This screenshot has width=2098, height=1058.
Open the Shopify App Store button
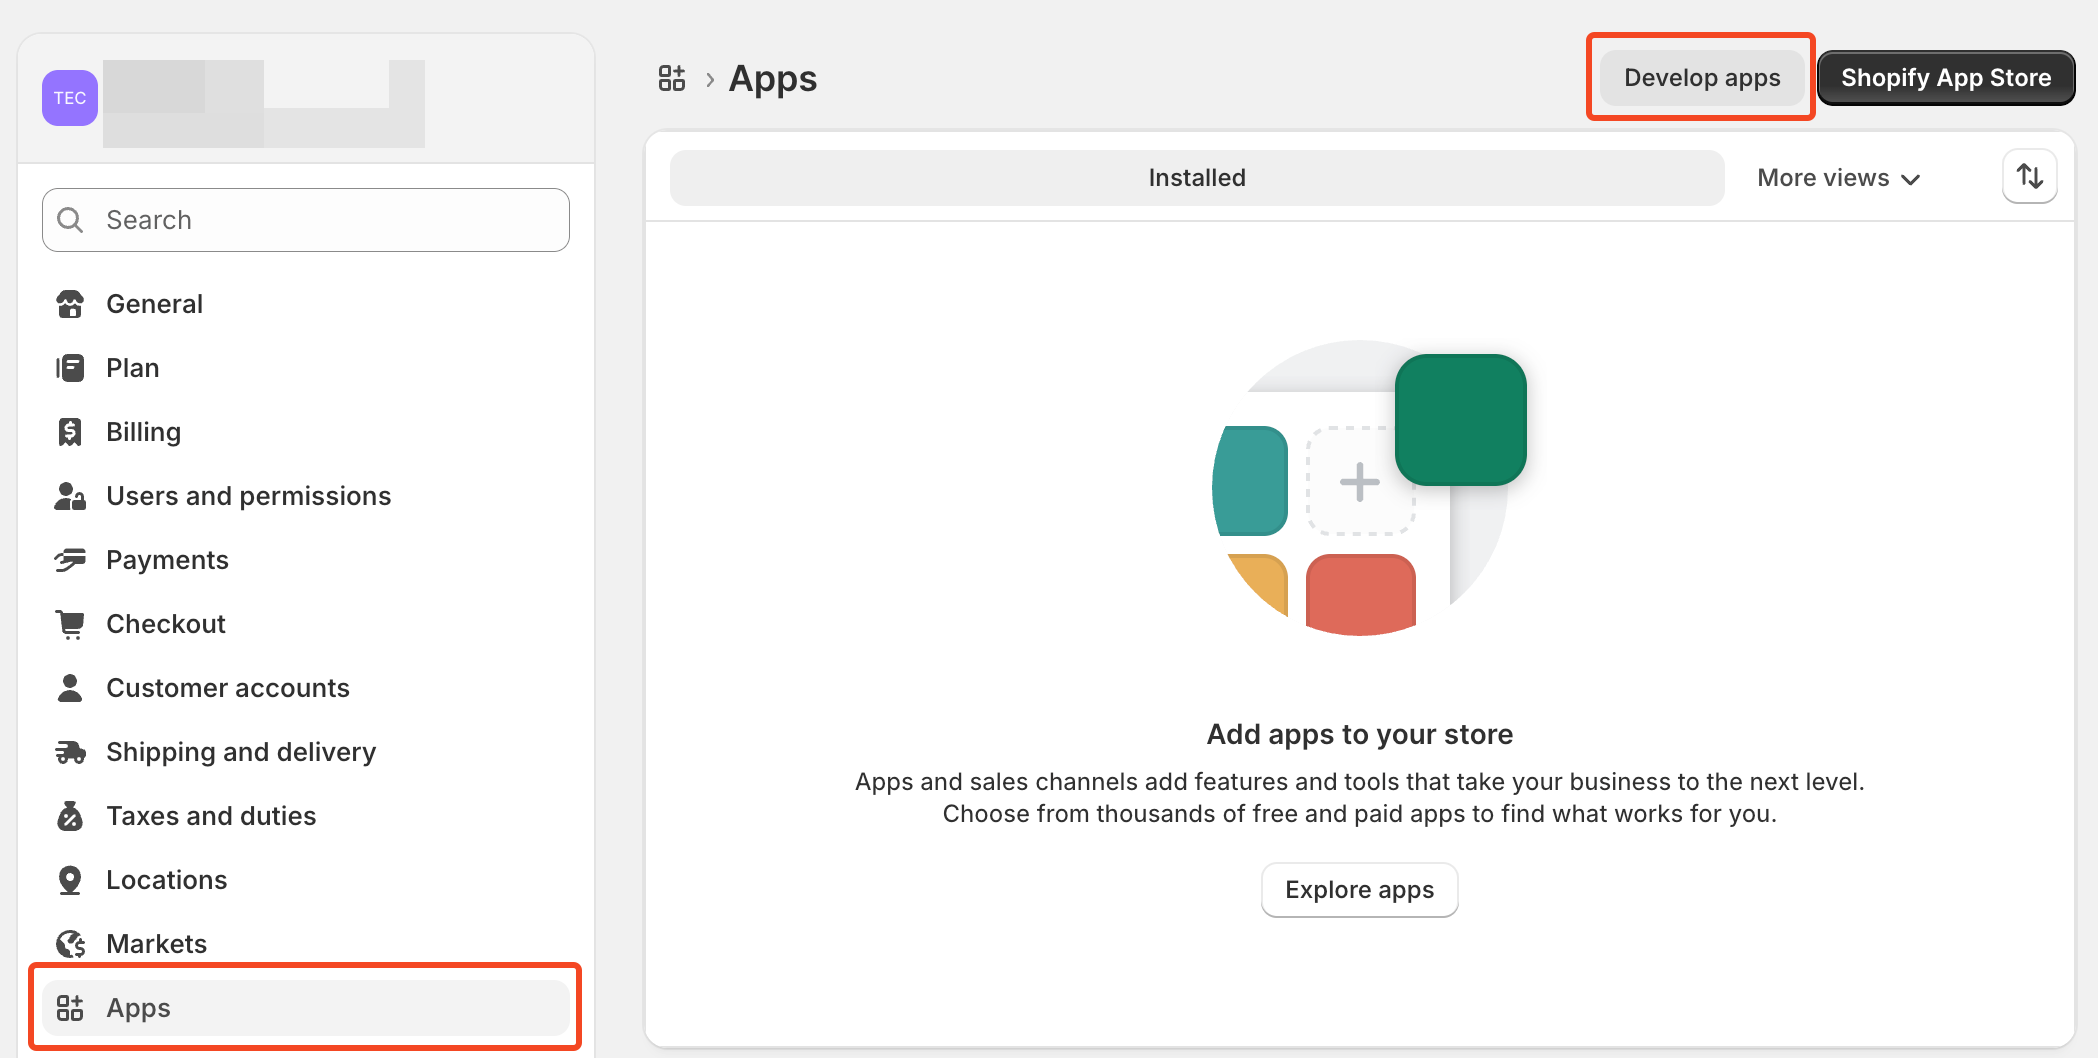tap(1945, 78)
